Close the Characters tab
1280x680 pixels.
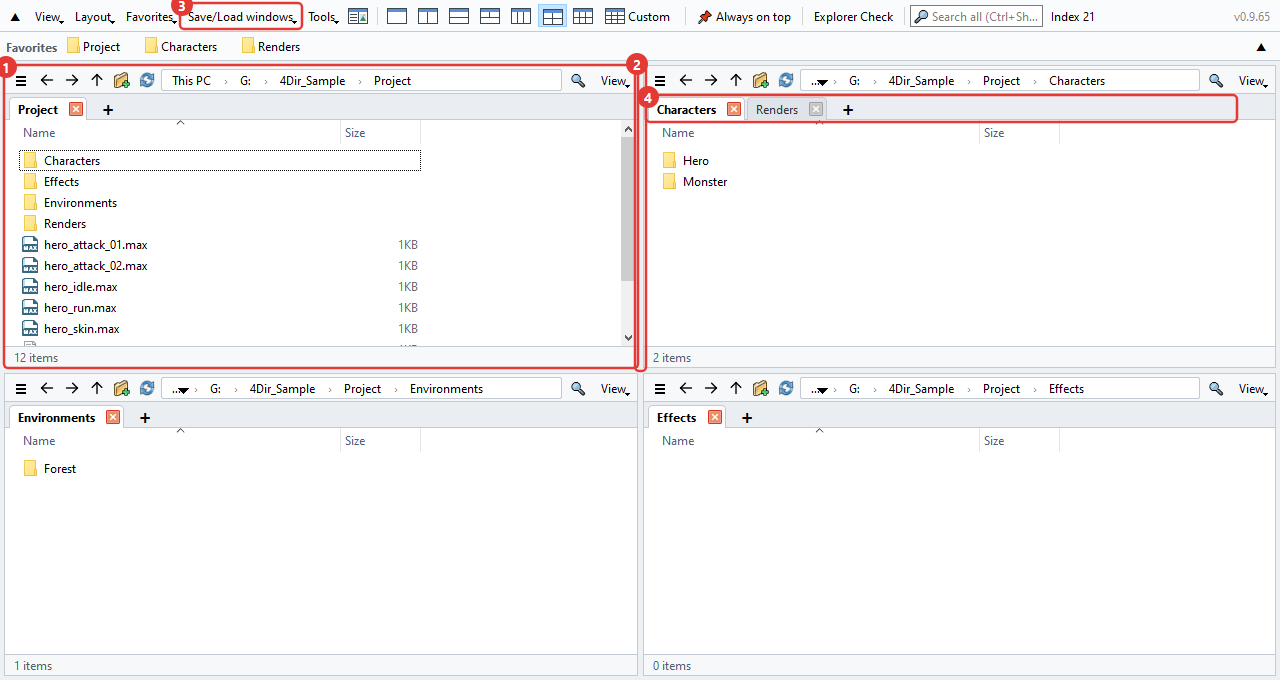(734, 110)
